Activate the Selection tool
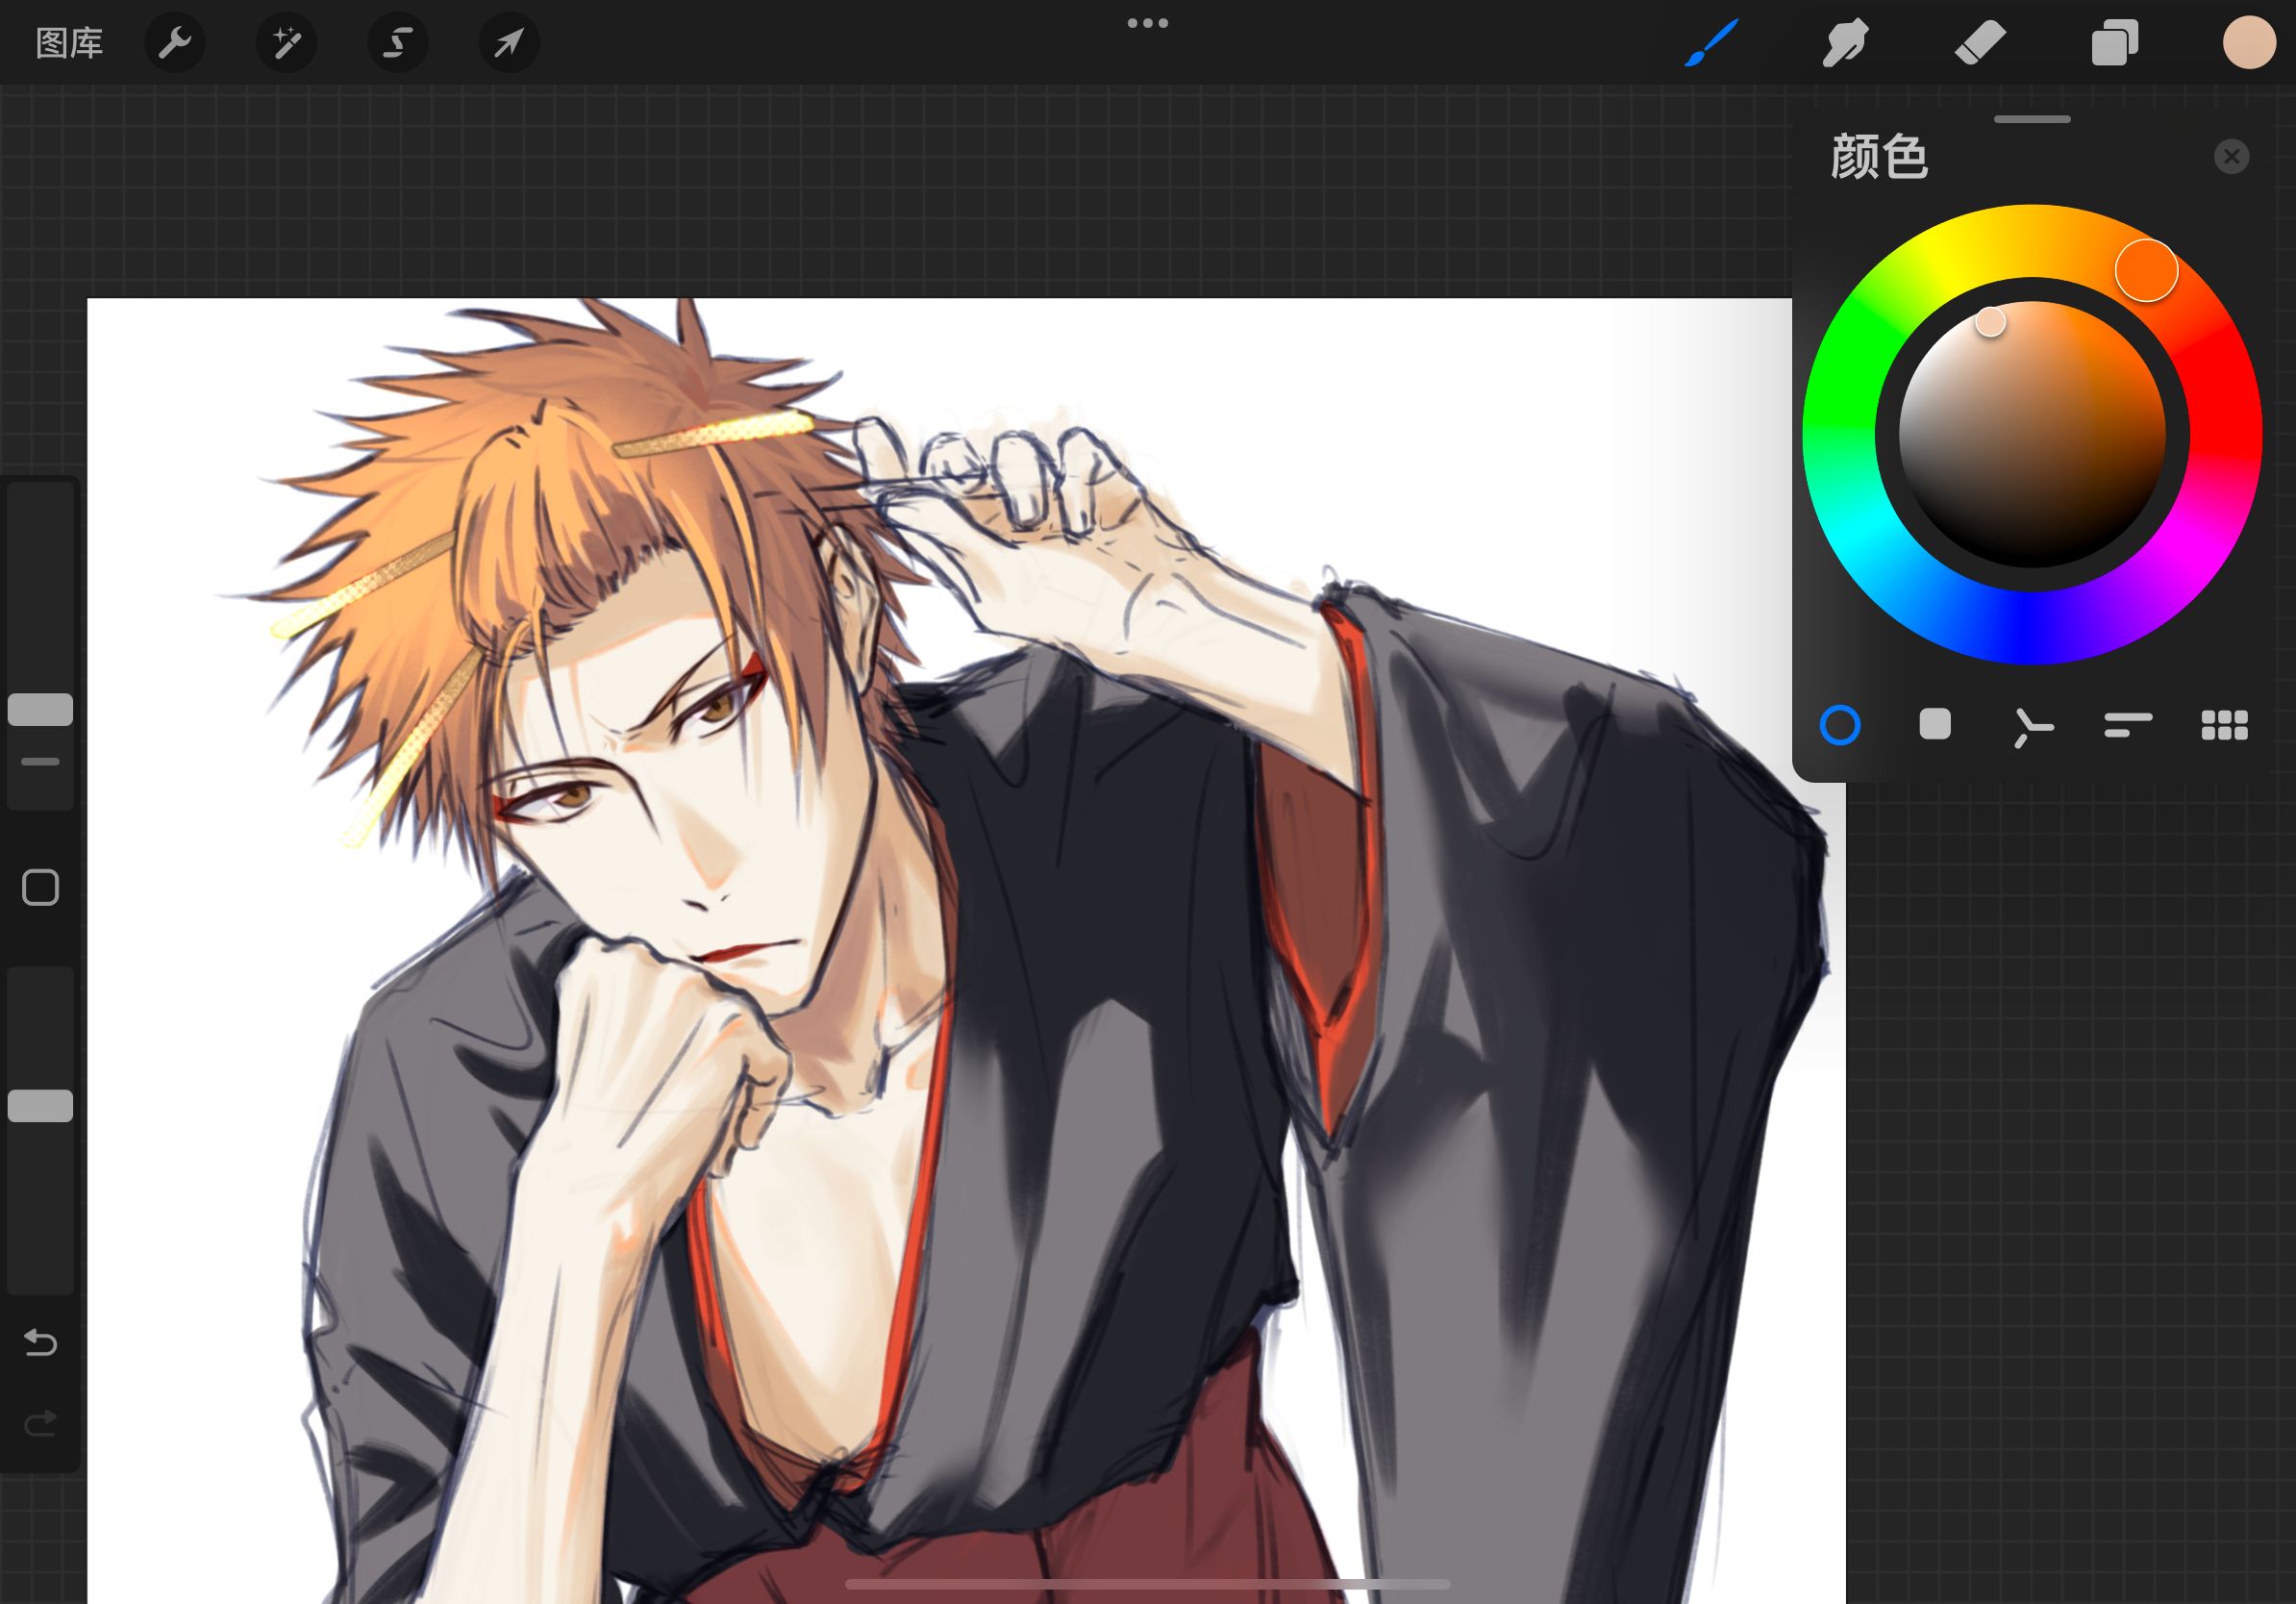This screenshot has width=2296, height=1604. (x=398, y=43)
